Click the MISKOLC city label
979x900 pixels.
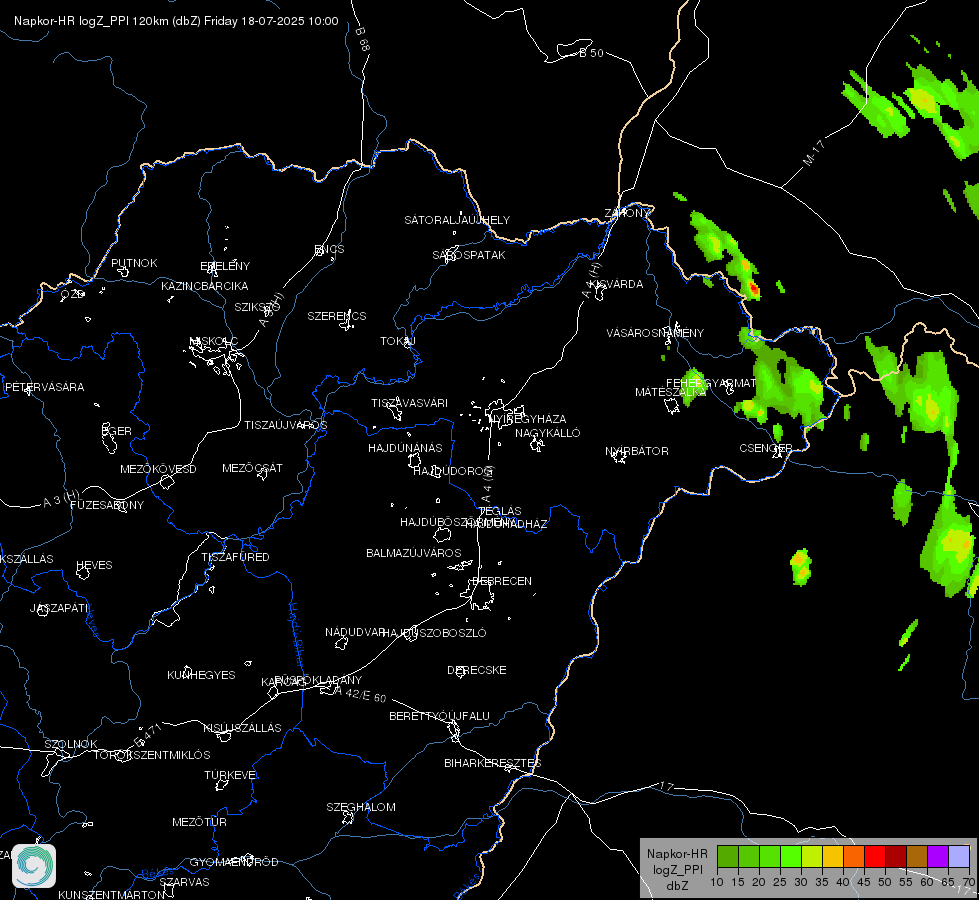(x=214, y=341)
